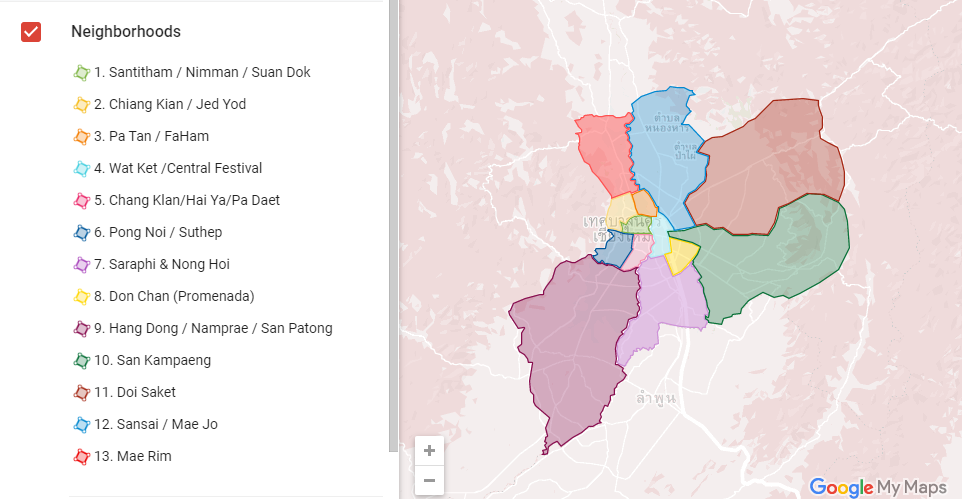Select 9. Hang Dong / Namprae / San Patong
962x499 pixels.
[x=213, y=328]
